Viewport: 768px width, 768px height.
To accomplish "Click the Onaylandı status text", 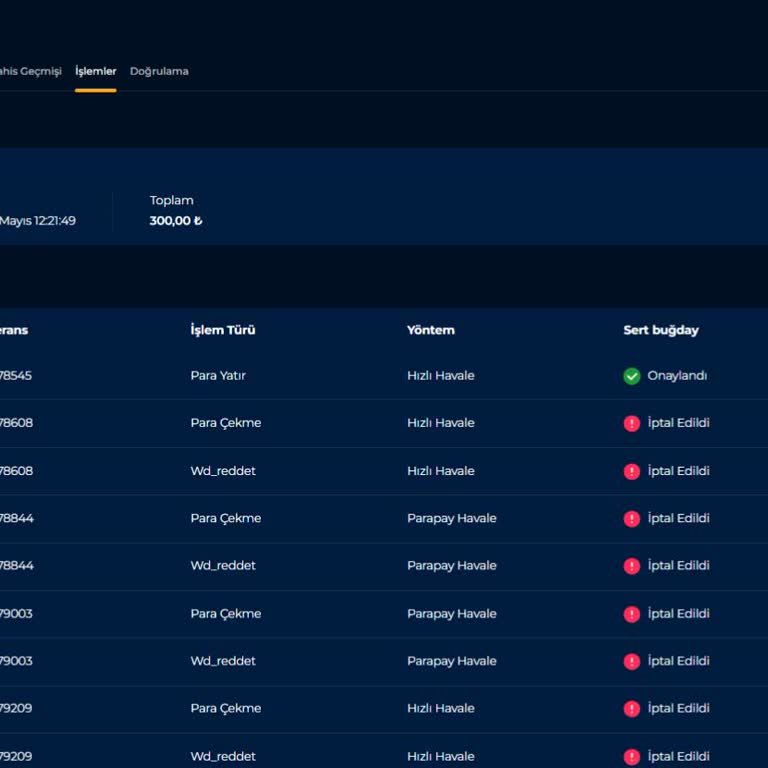I will 677,376.
